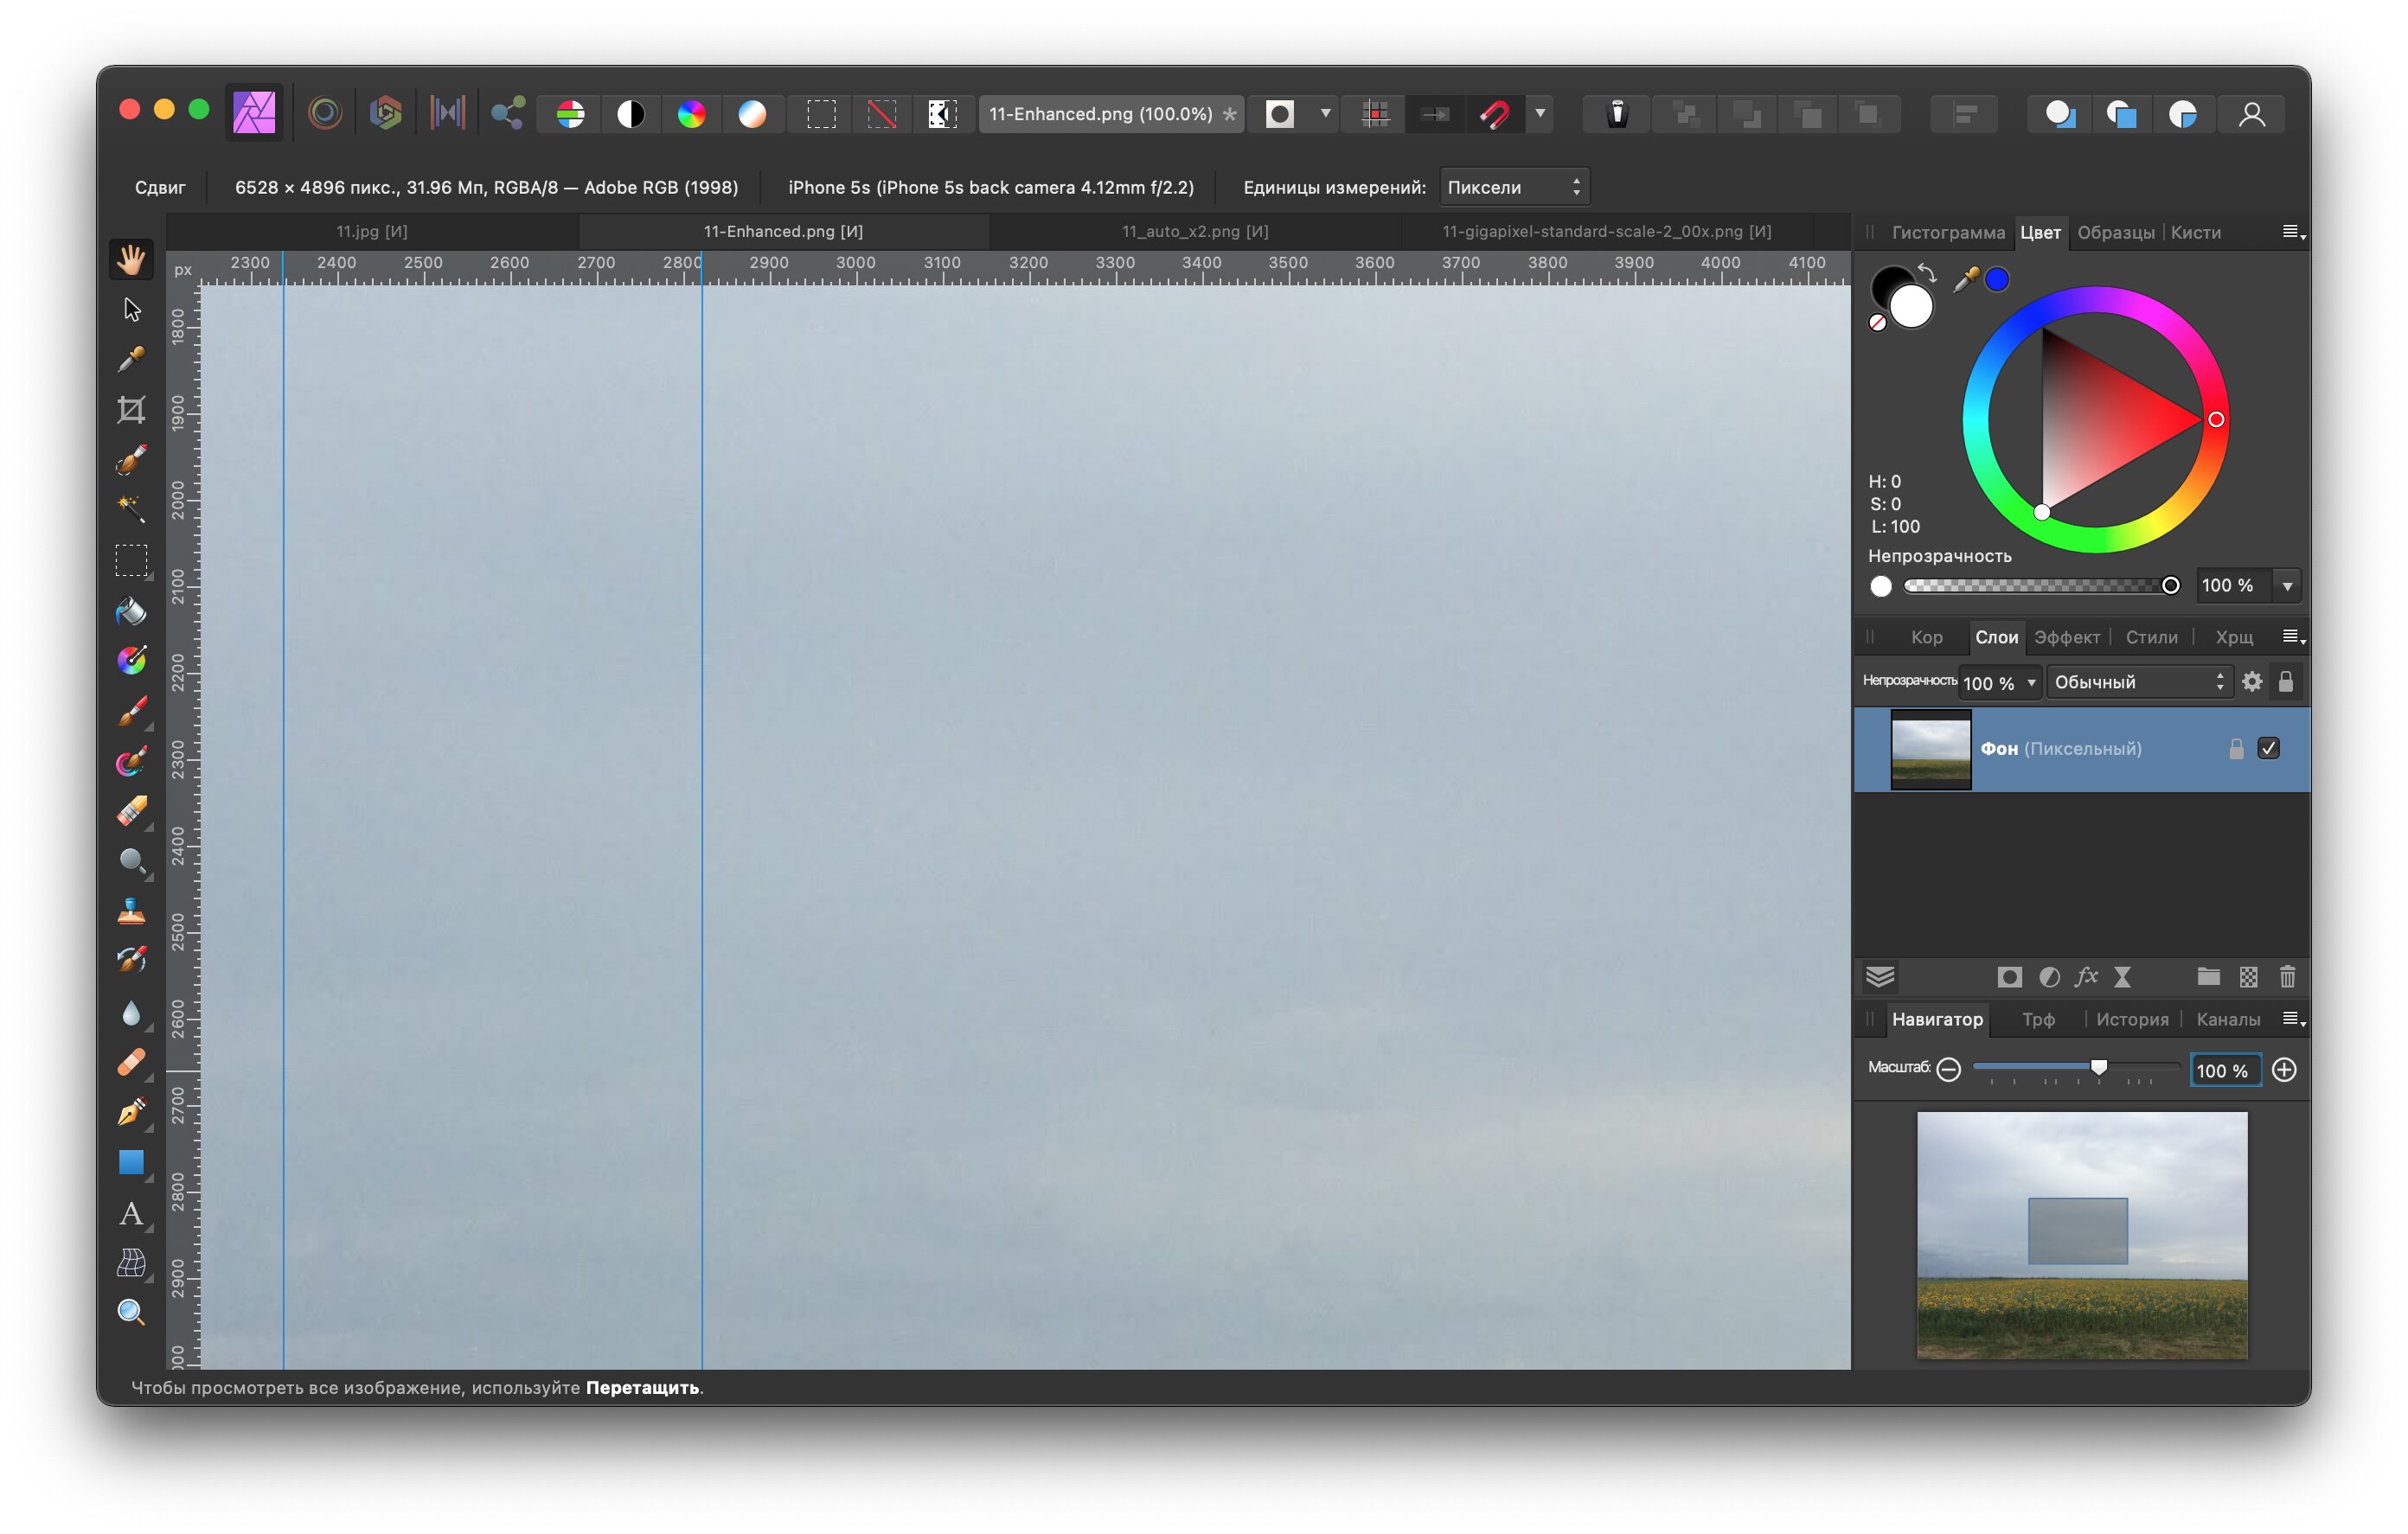
Task: Switch to the 11_auto_x2.png document tab
Action: (1195, 231)
